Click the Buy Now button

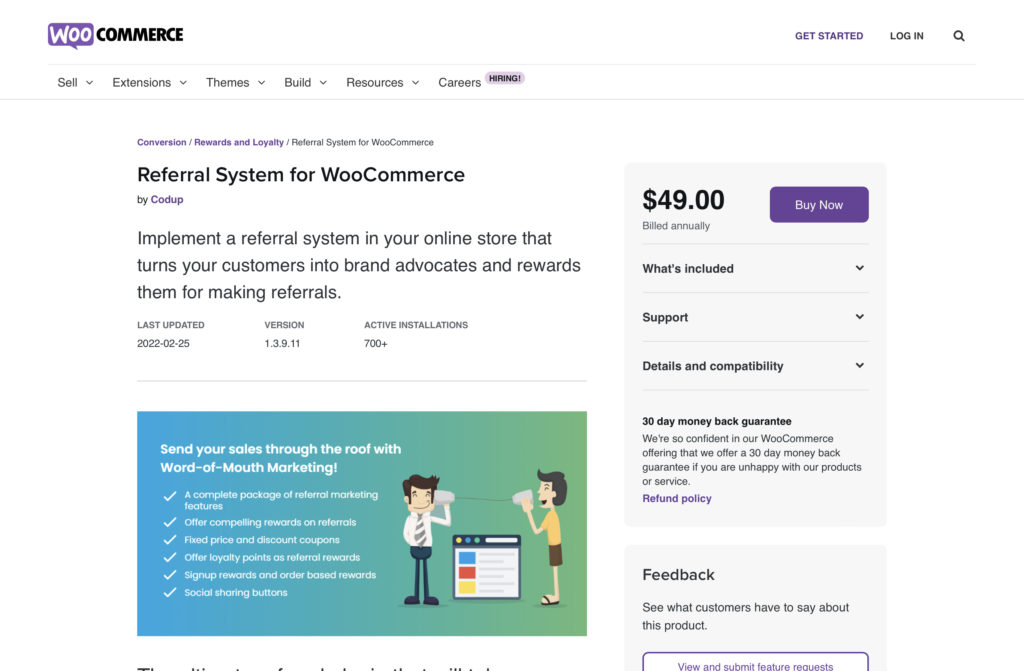(x=819, y=205)
